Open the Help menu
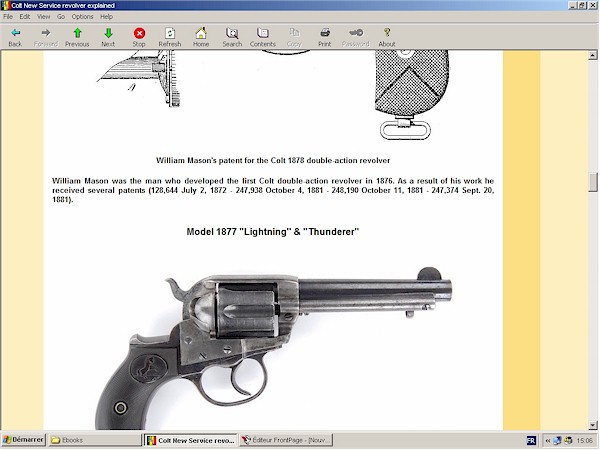This screenshot has height=450, width=600. pyautogui.click(x=106, y=16)
